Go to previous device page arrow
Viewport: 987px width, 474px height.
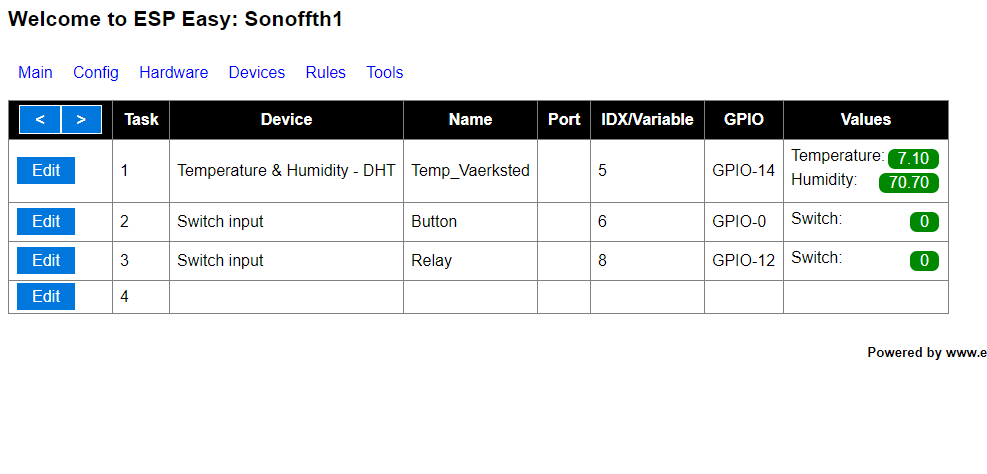(40, 120)
